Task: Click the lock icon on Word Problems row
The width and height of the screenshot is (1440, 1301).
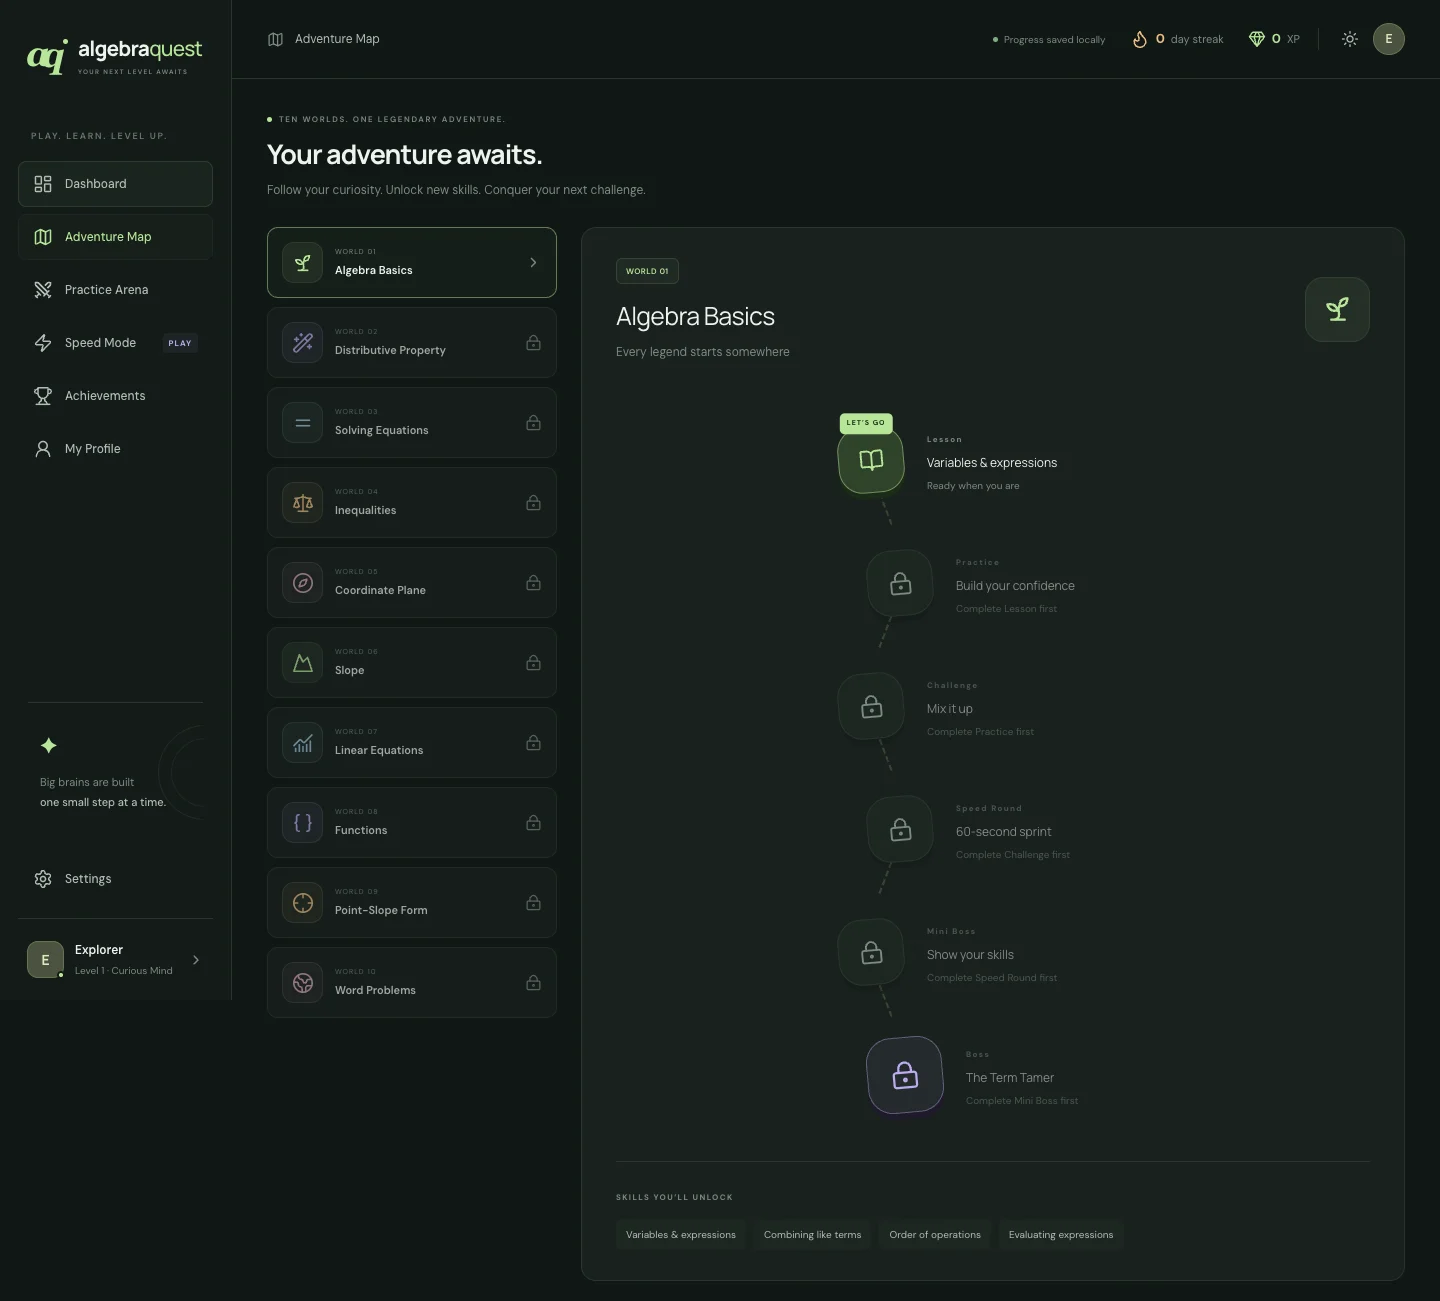Action: coord(534,983)
